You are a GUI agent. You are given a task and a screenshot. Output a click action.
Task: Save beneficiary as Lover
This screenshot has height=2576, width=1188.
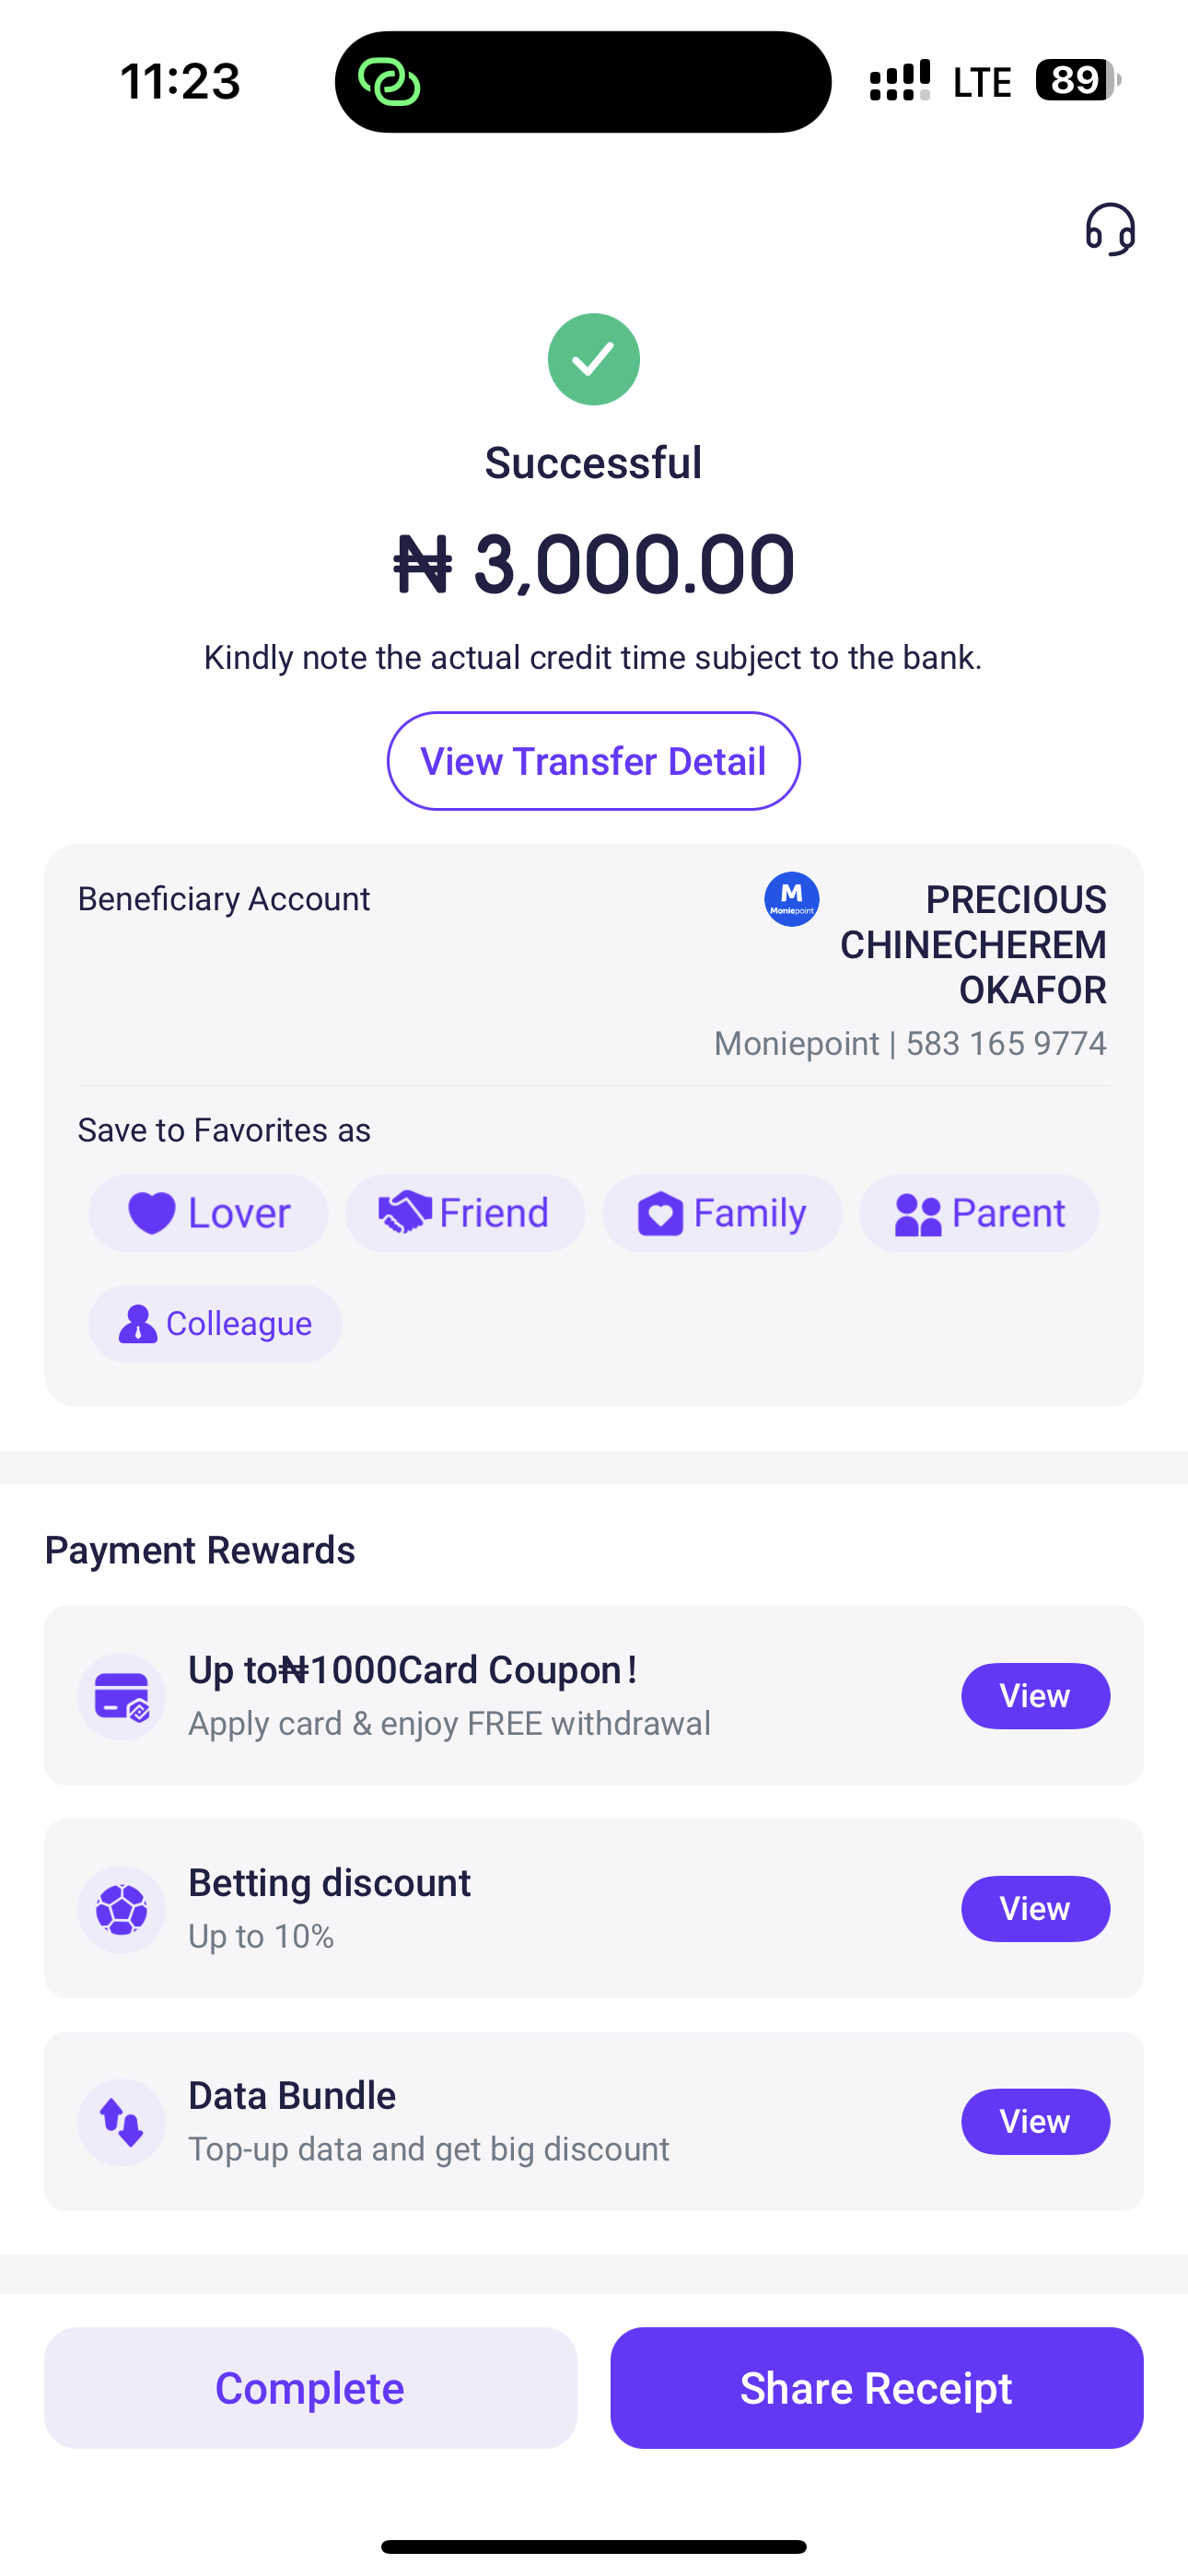[208, 1213]
